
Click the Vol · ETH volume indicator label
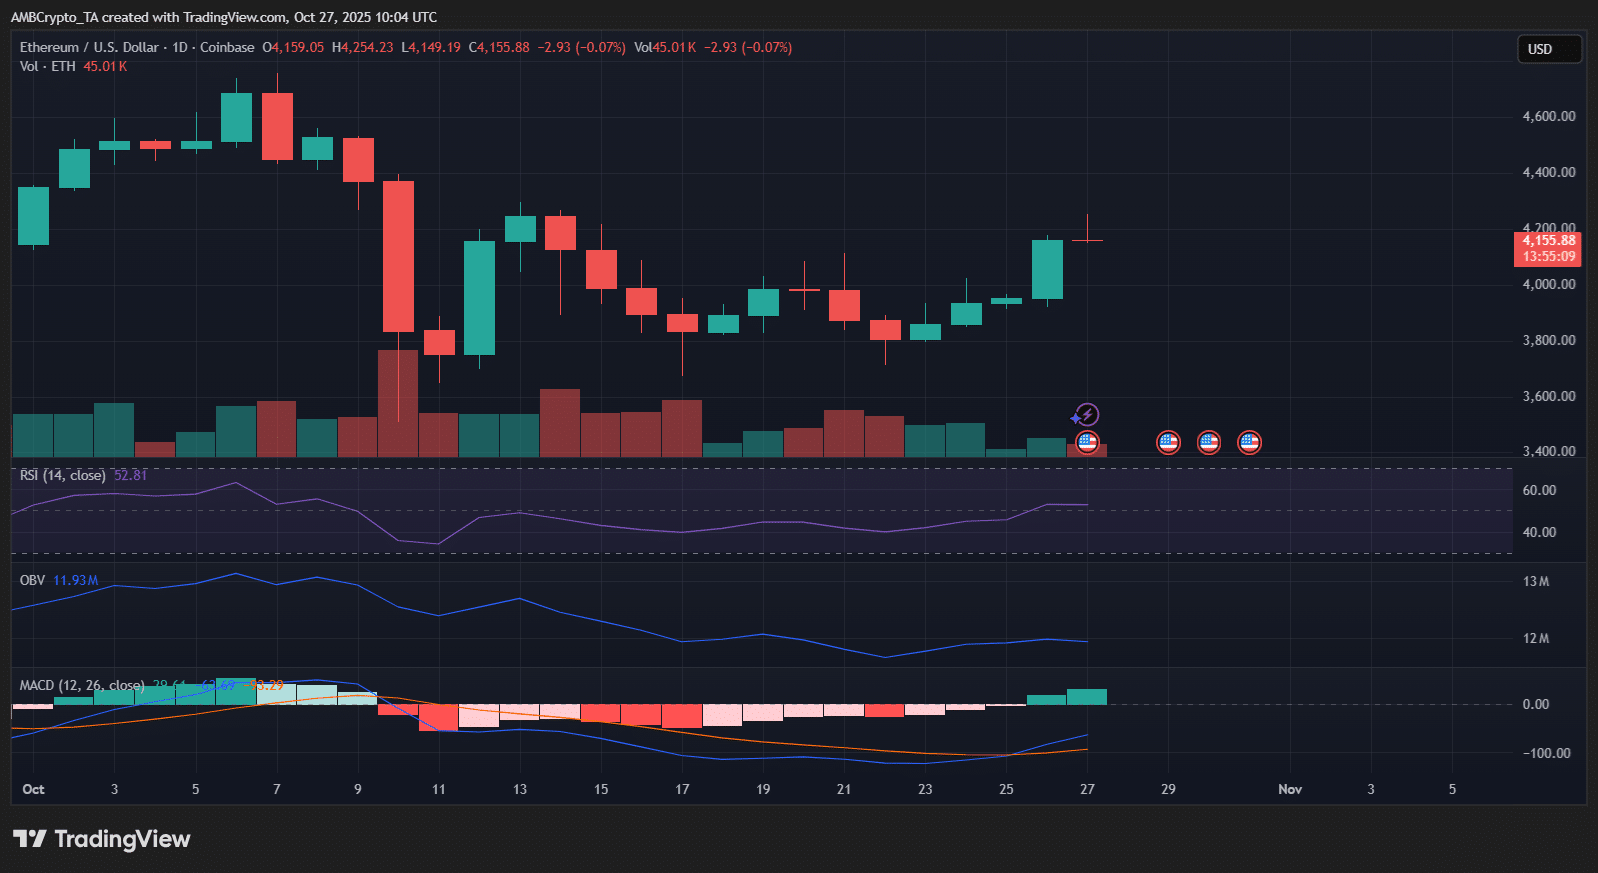[x=47, y=66]
